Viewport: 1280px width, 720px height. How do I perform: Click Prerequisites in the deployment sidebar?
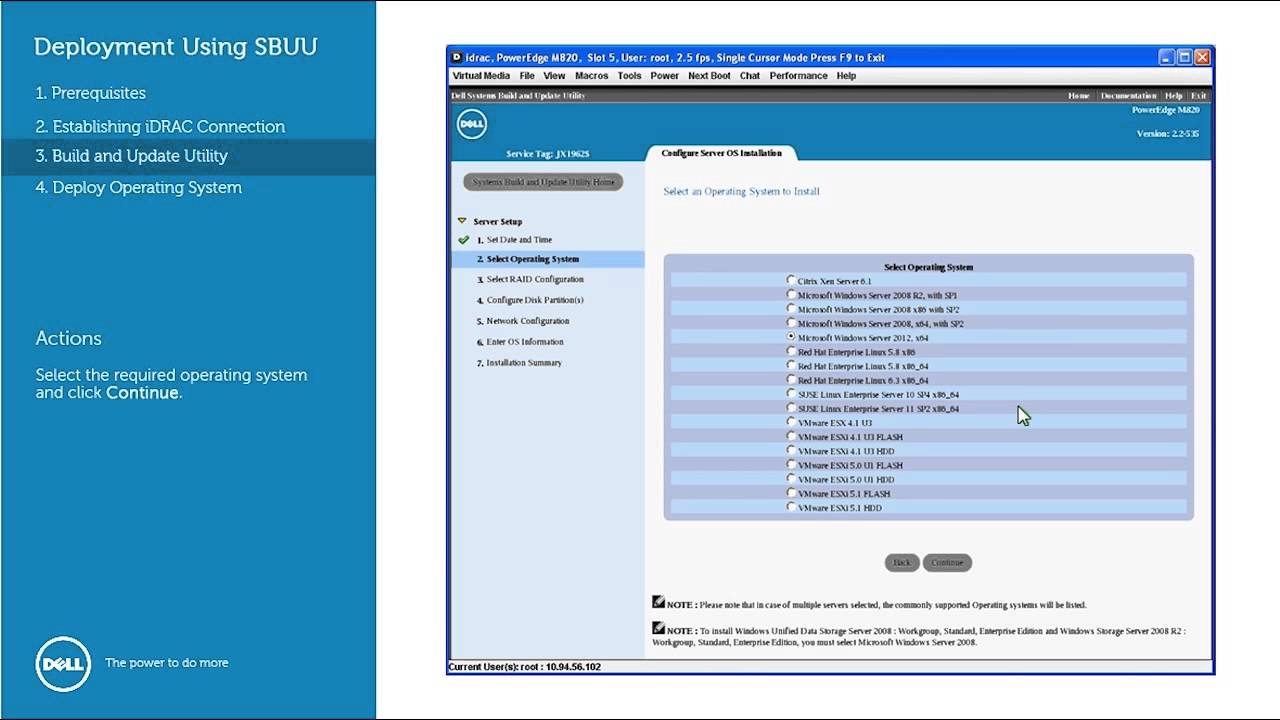(91, 93)
